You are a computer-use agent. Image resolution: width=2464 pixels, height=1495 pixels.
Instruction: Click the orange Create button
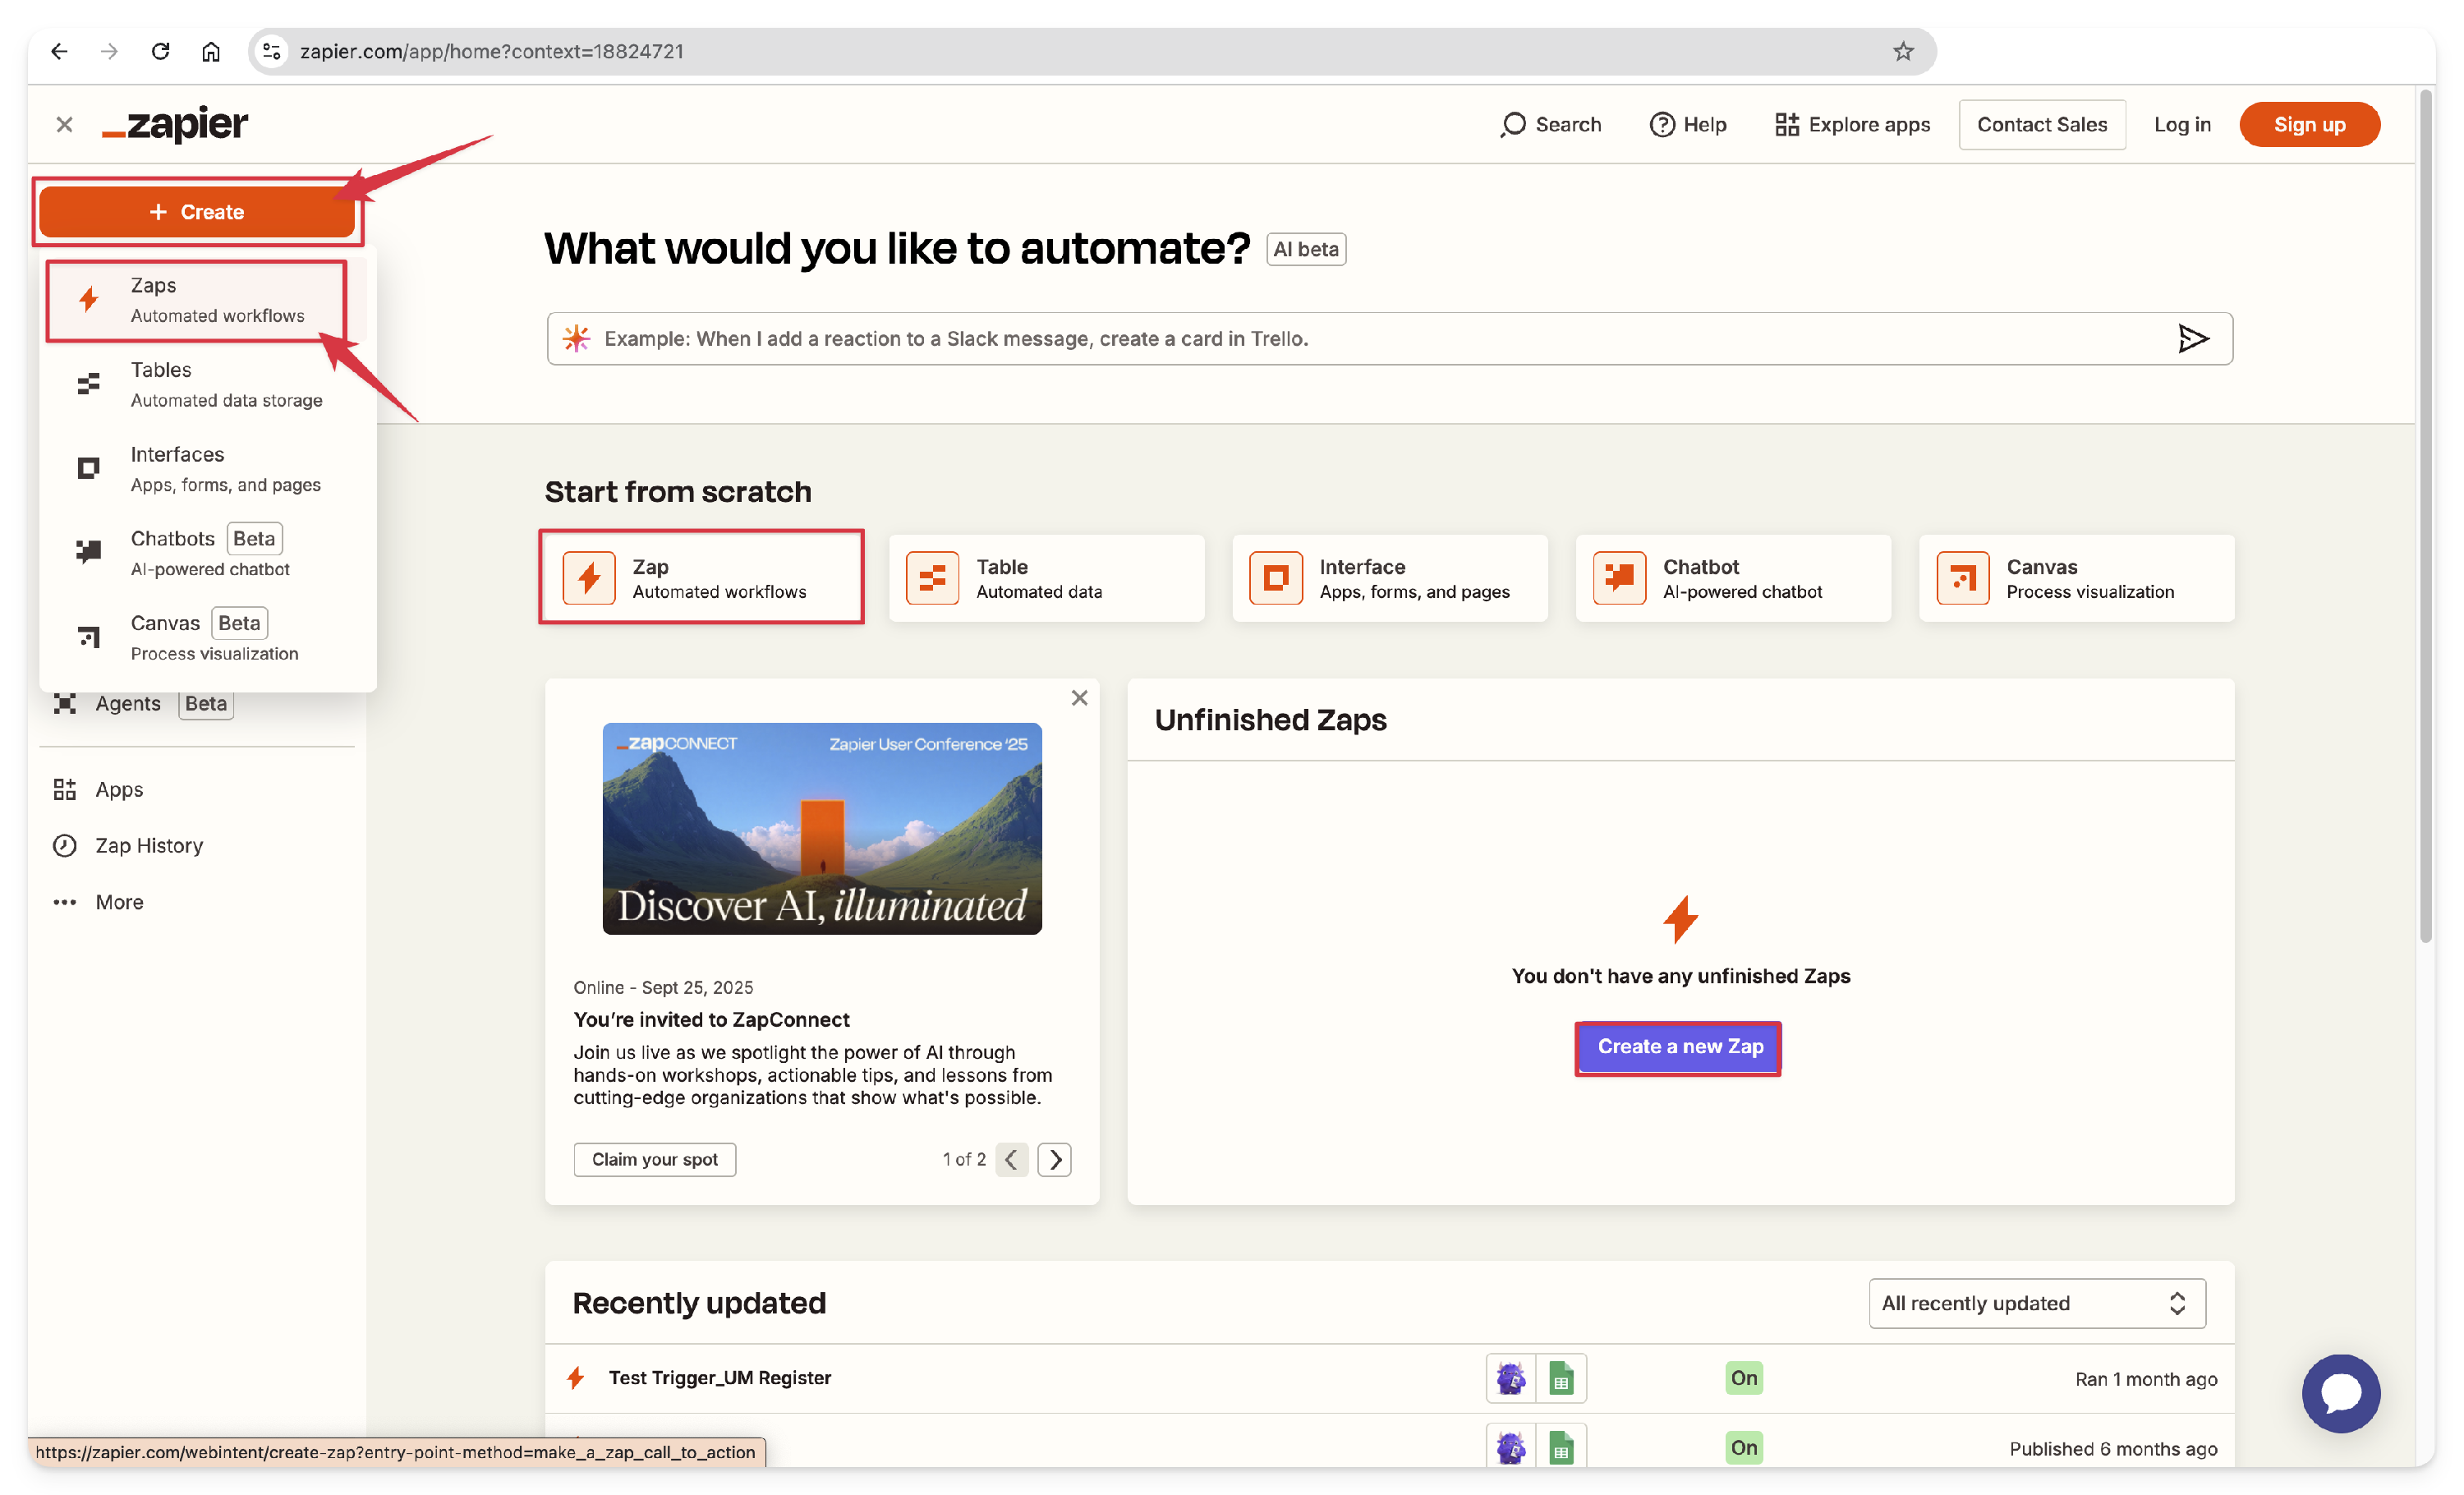coord(197,212)
